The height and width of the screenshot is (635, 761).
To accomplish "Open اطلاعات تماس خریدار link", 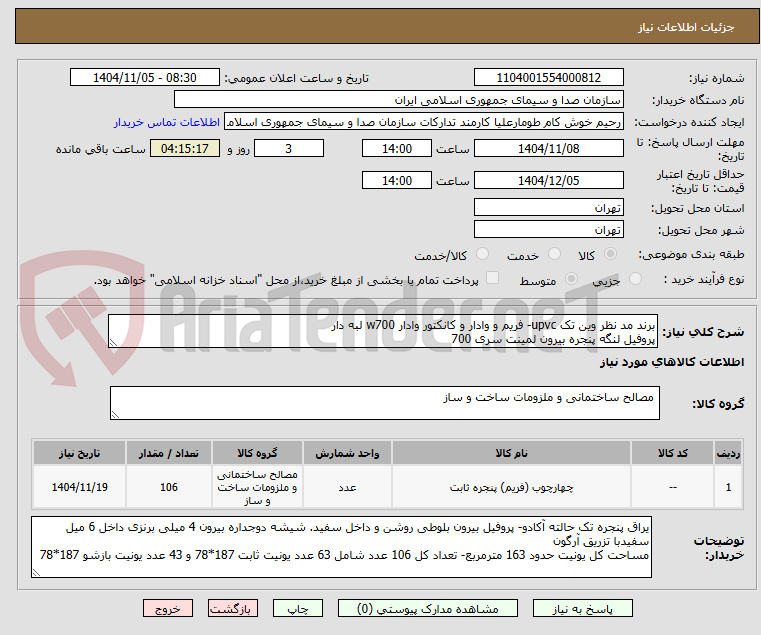I will (x=167, y=122).
